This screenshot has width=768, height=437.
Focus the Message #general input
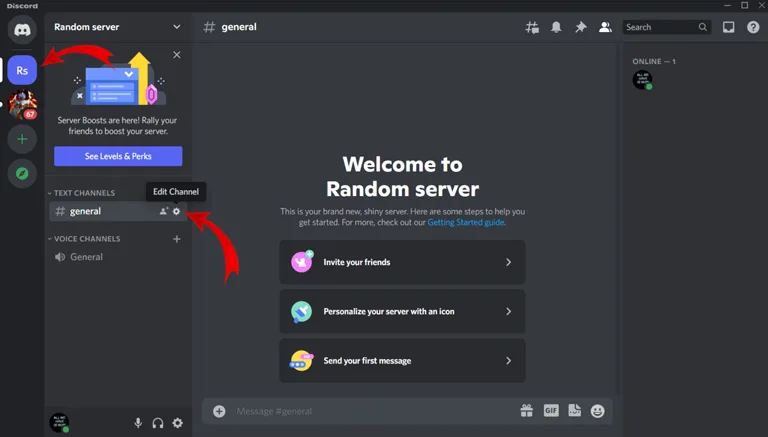tap(372, 411)
